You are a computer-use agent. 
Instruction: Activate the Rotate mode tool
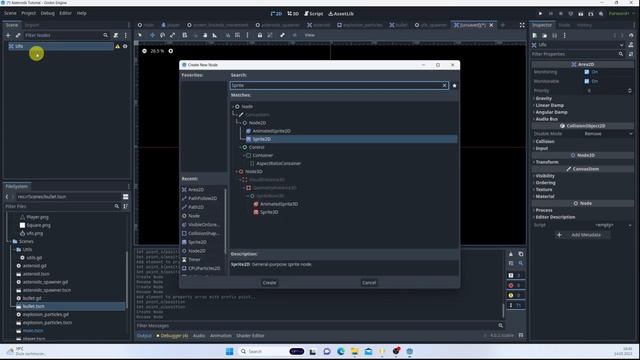pos(162,35)
